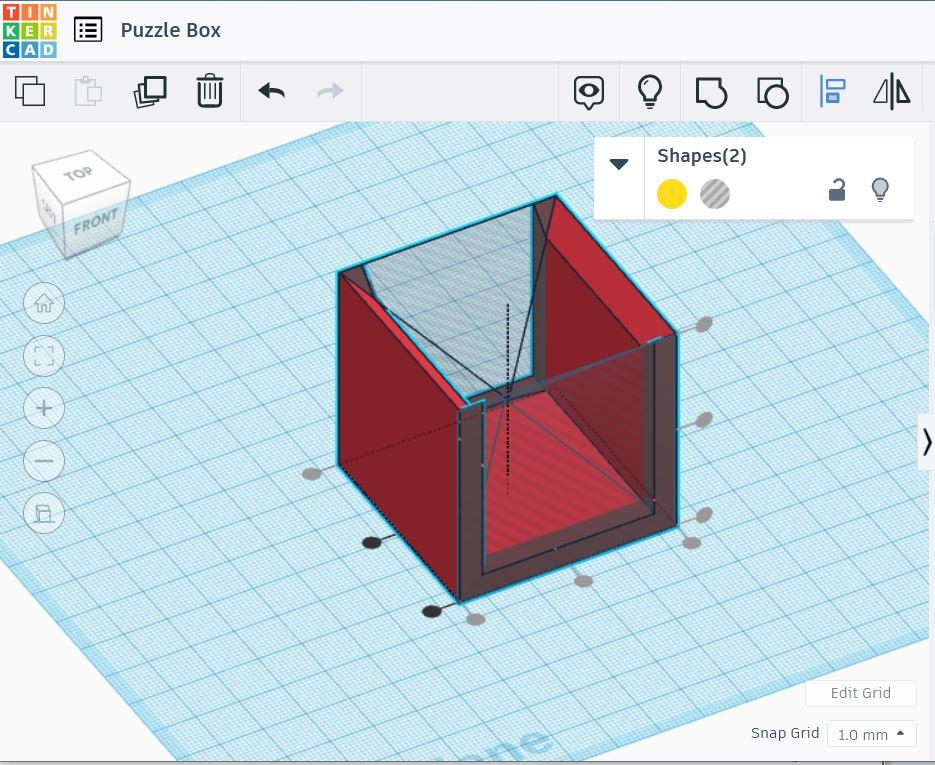Hide selected shapes via inspector lightbulb
This screenshot has height=765, width=935.
pyautogui.click(x=880, y=190)
